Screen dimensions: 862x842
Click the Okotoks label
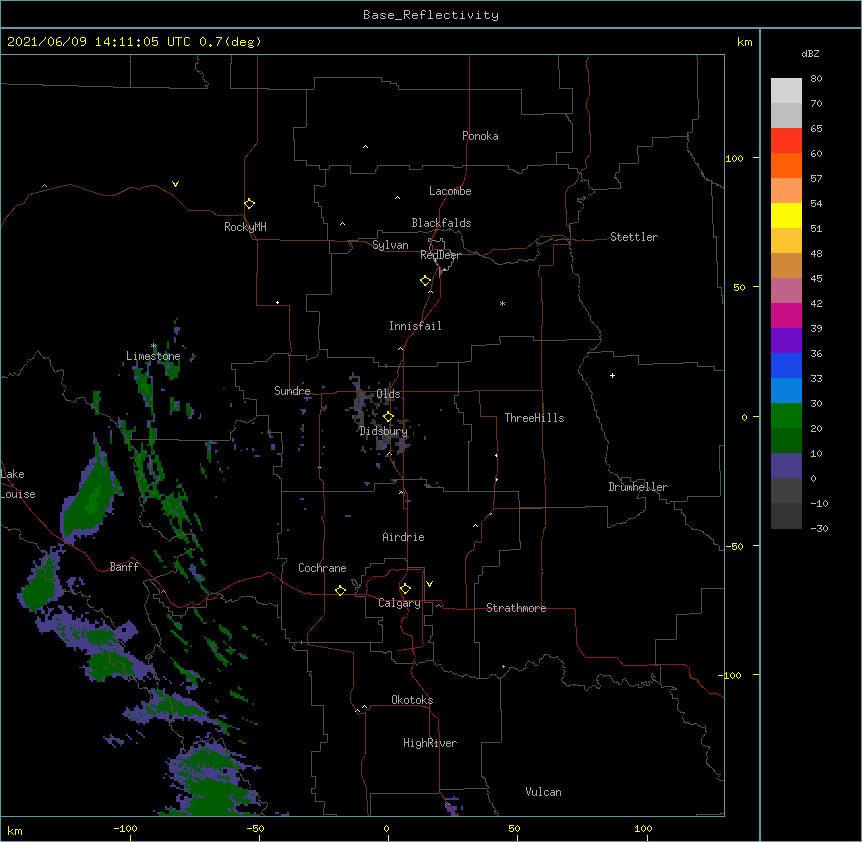click(x=412, y=700)
